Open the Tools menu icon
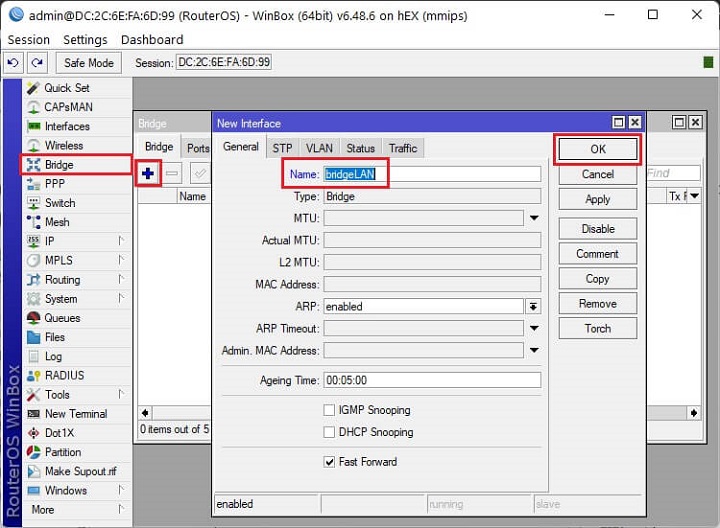Image resolution: width=720 pixels, height=528 pixels. [34, 394]
